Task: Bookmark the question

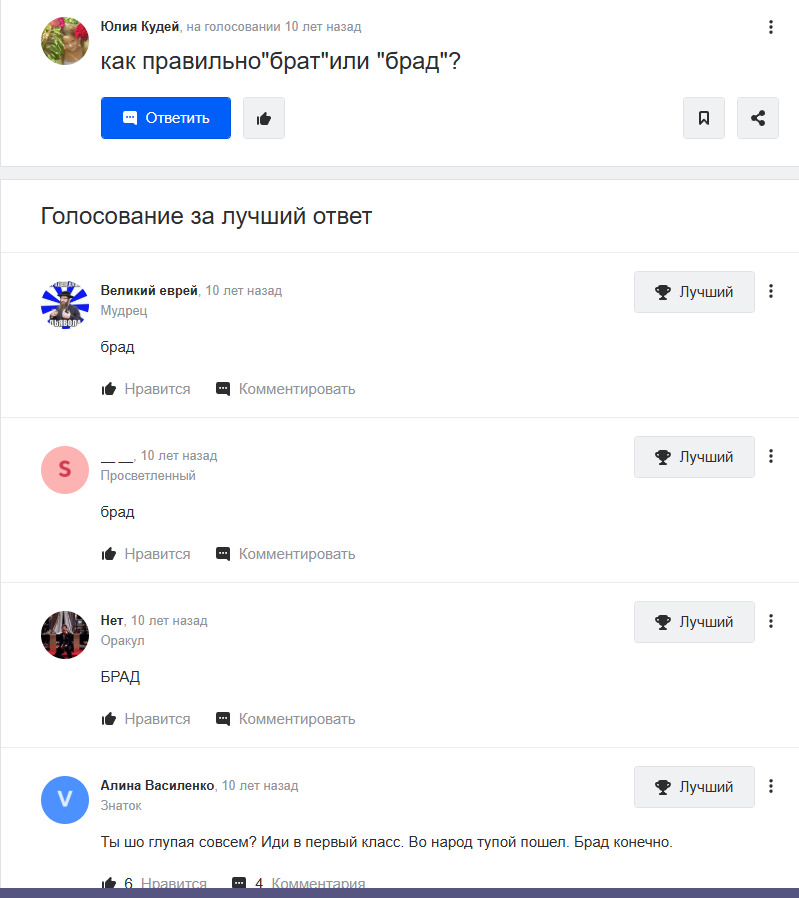Action: 703,118
